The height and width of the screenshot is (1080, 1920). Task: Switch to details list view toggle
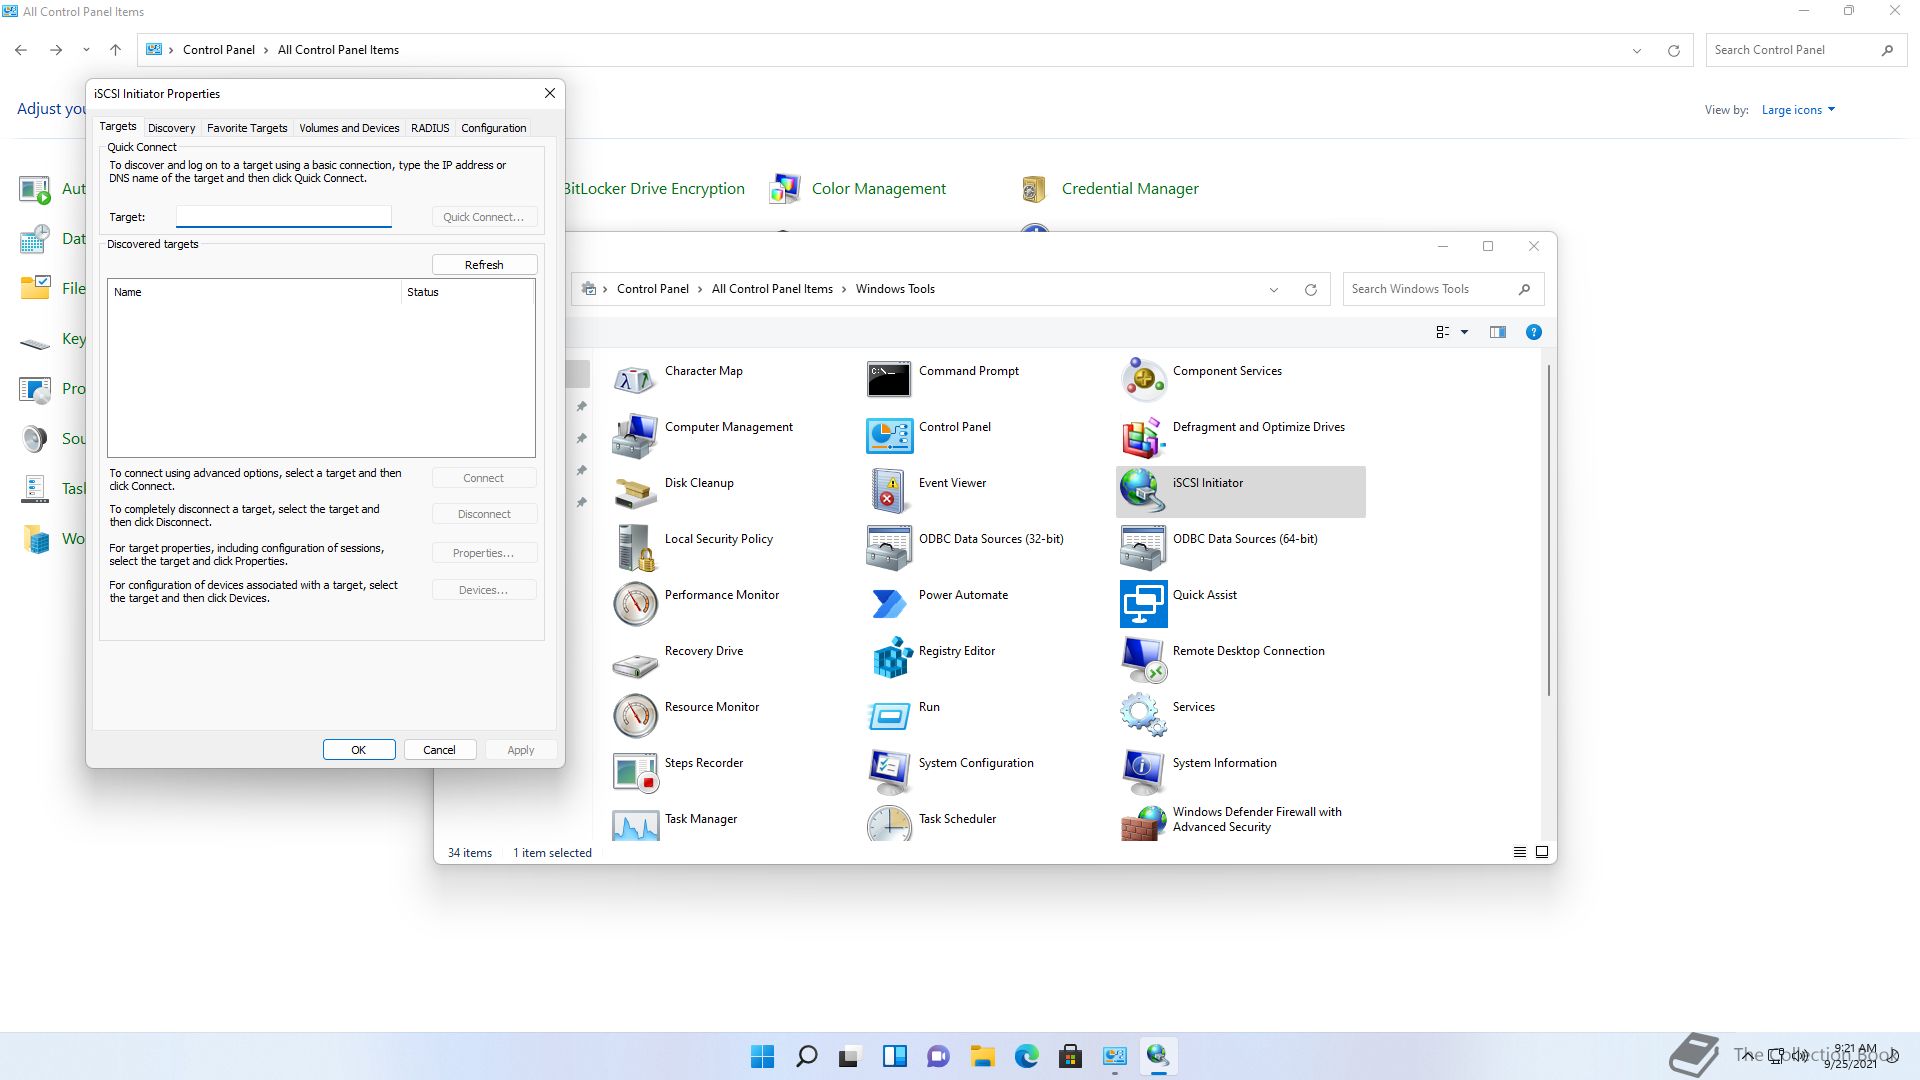click(x=1519, y=852)
